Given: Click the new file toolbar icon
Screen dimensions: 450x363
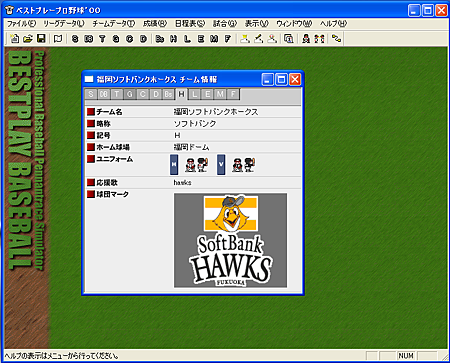Looking at the screenshot, I should pyautogui.click(x=14, y=39).
